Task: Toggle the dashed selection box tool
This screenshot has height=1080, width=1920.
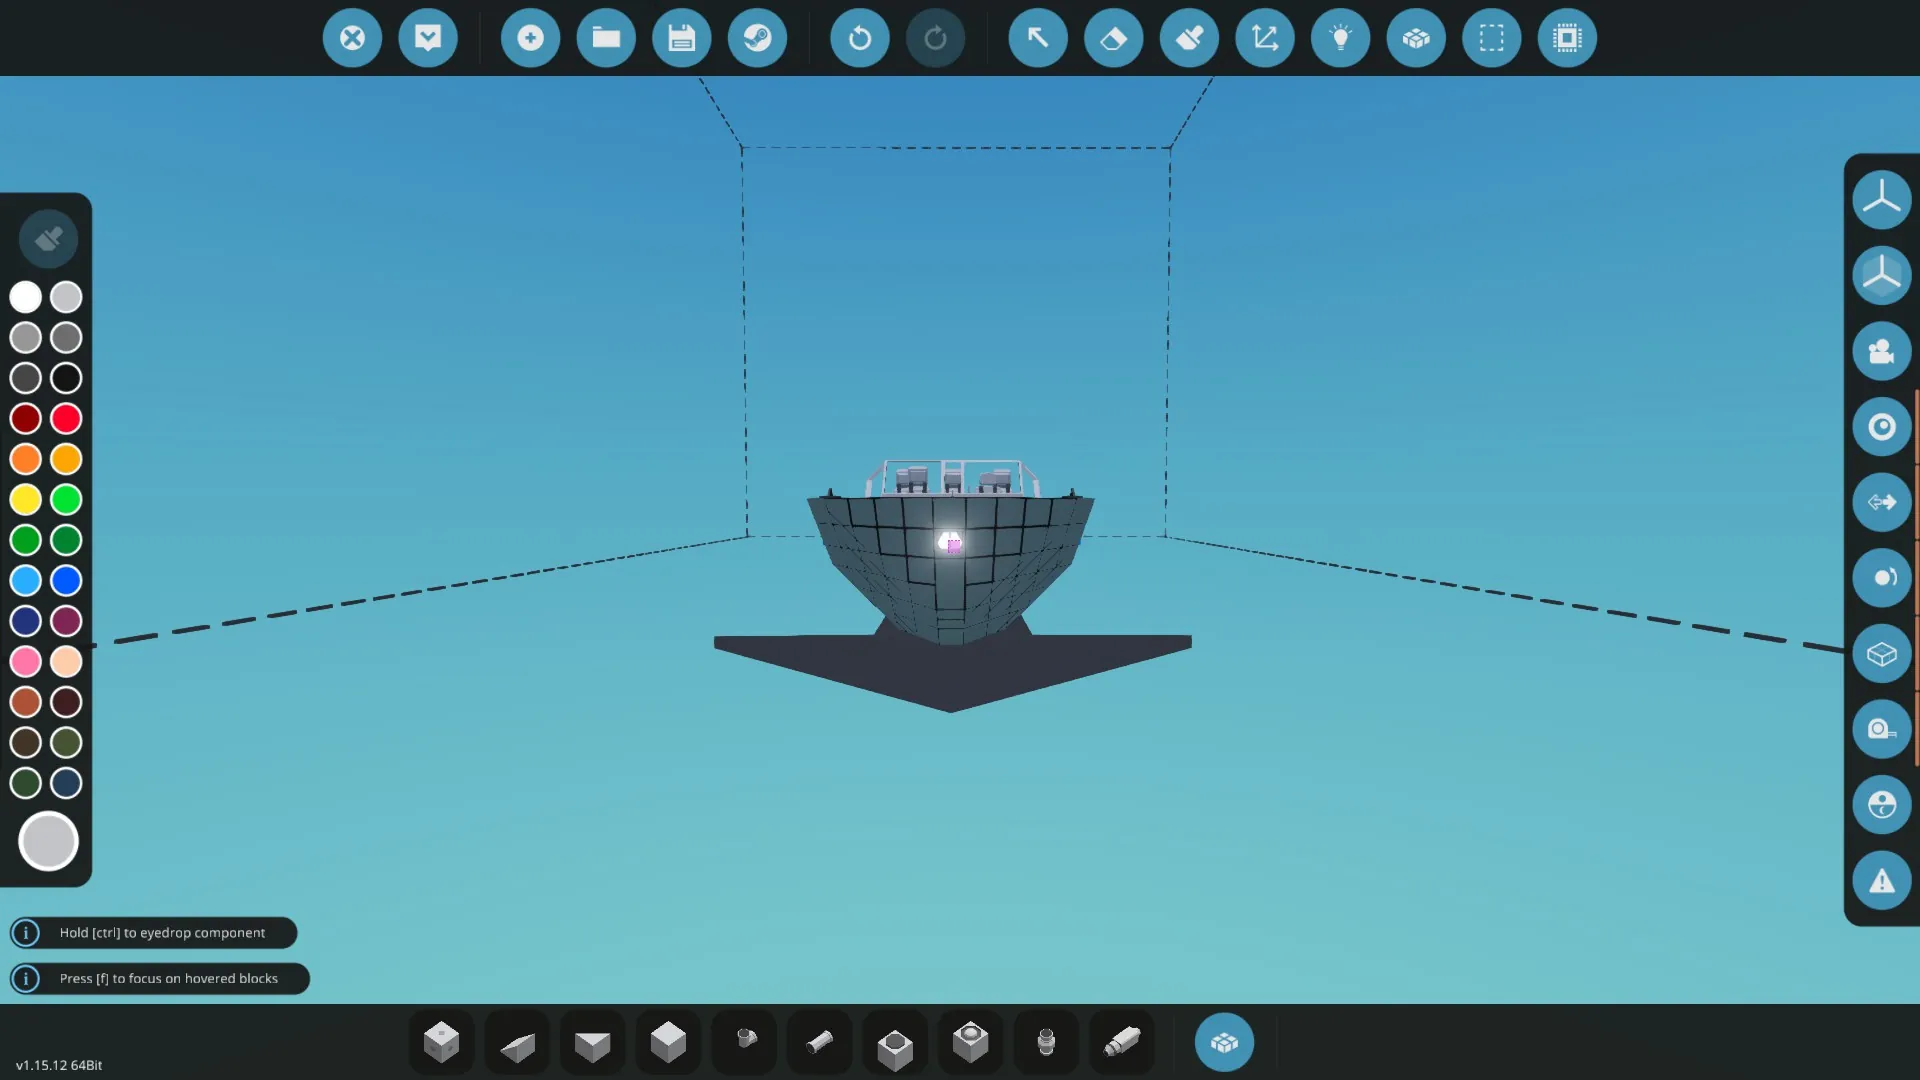Action: pyautogui.click(x=1491, y=38)
